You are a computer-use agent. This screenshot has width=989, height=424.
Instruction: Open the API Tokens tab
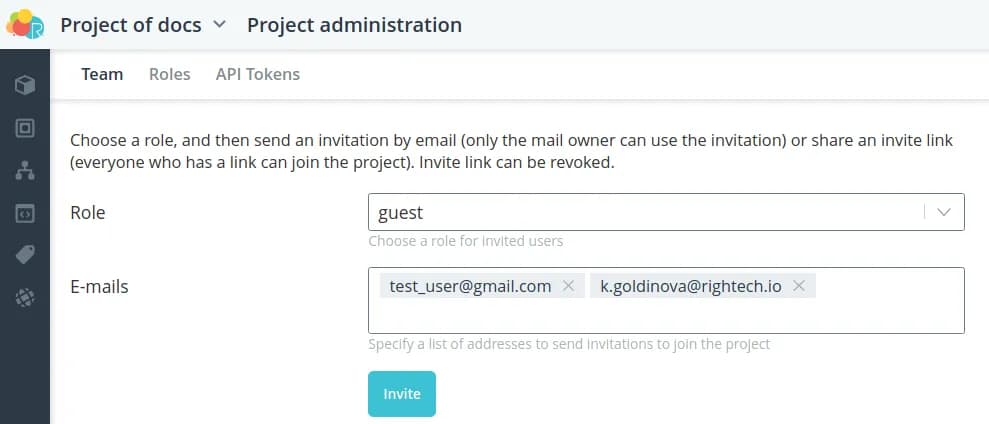click(x=257, y=74)
